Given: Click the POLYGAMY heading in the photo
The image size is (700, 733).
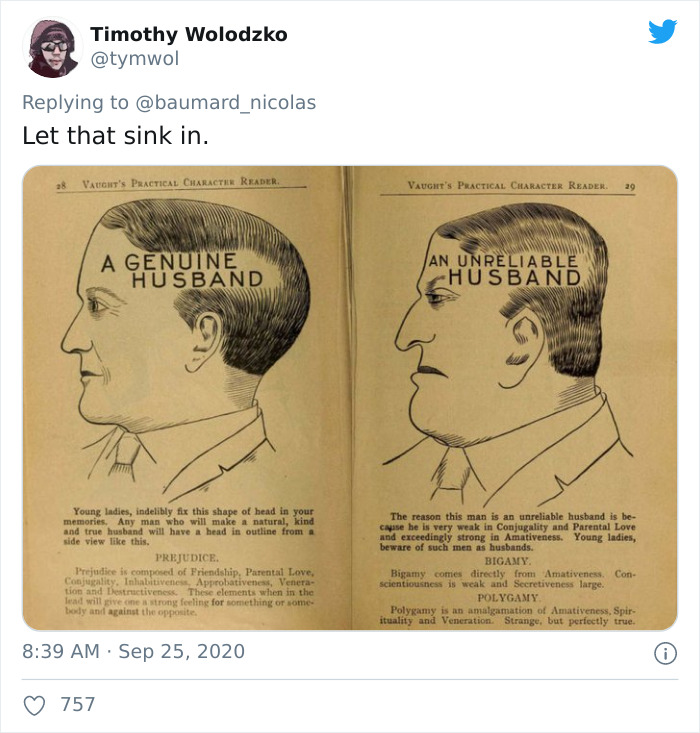Looking at the screenshot, I should coord(508,598).
